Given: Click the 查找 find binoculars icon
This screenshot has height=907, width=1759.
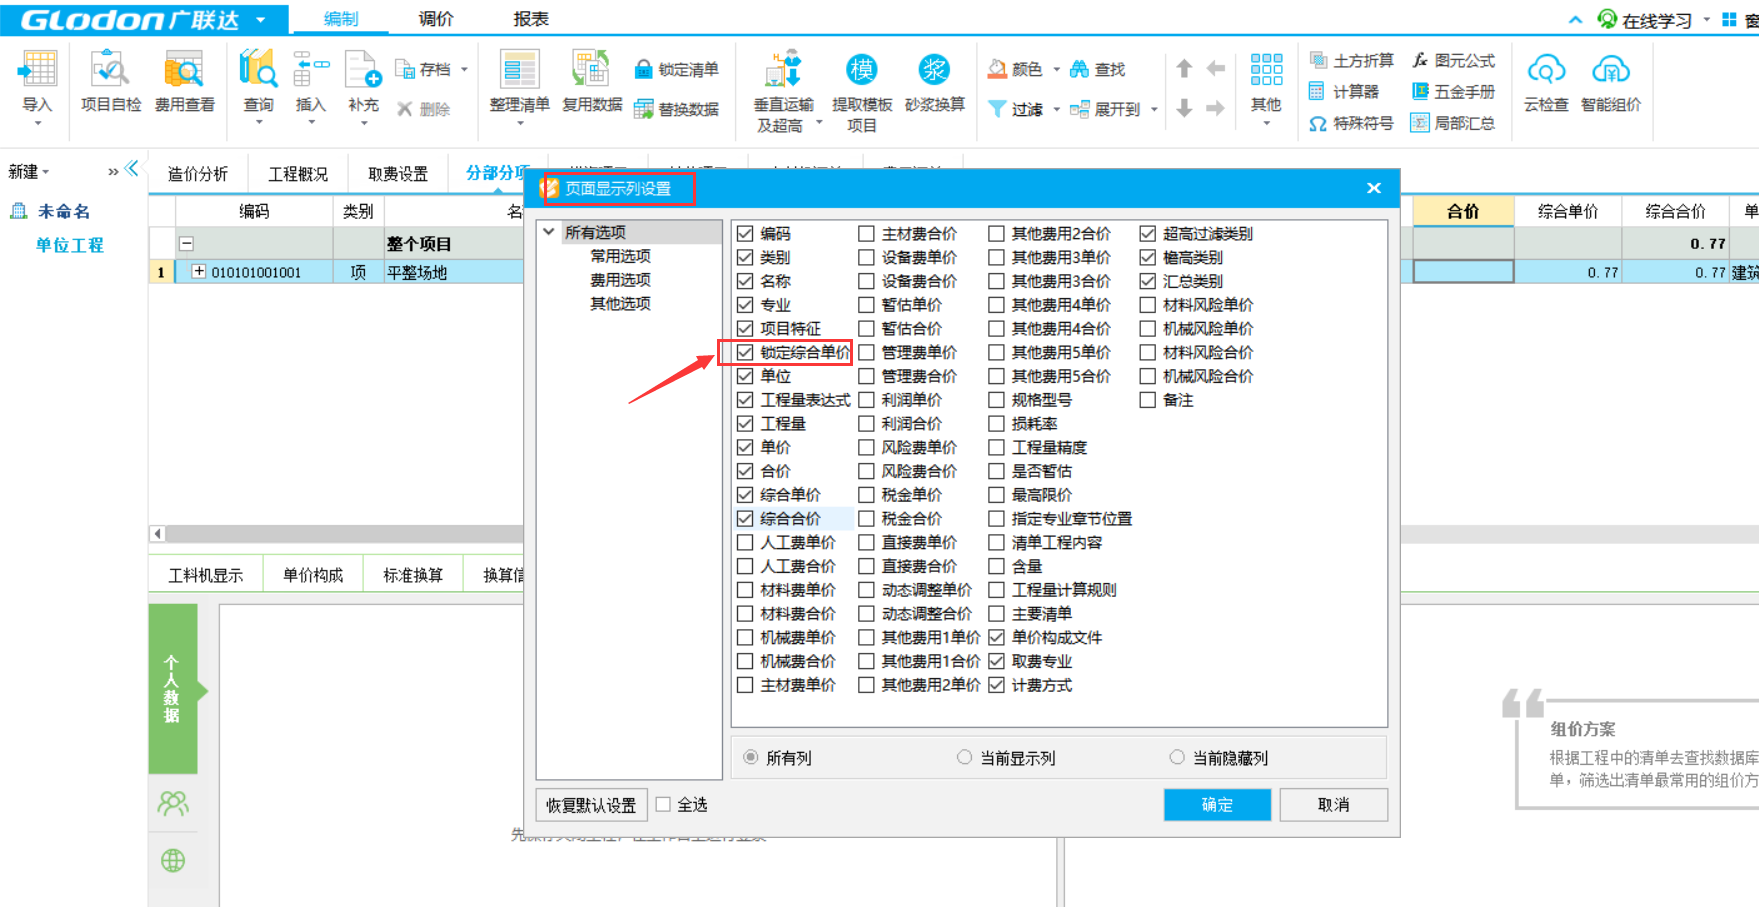Looking at the screenshot, I should 1079,69.
